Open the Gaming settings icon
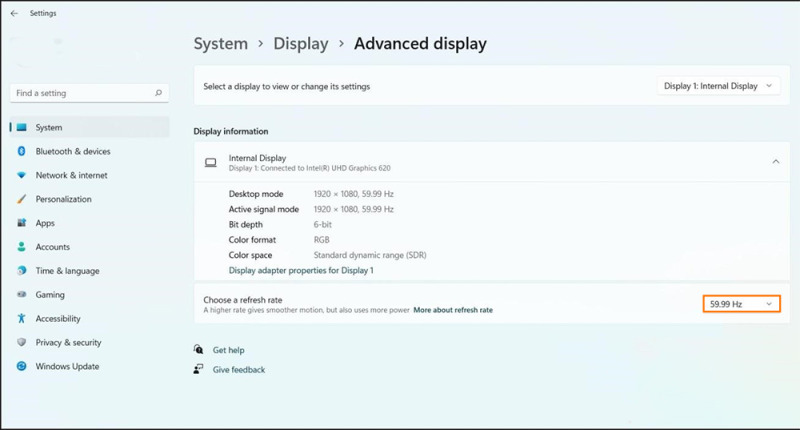 (21, 295)
